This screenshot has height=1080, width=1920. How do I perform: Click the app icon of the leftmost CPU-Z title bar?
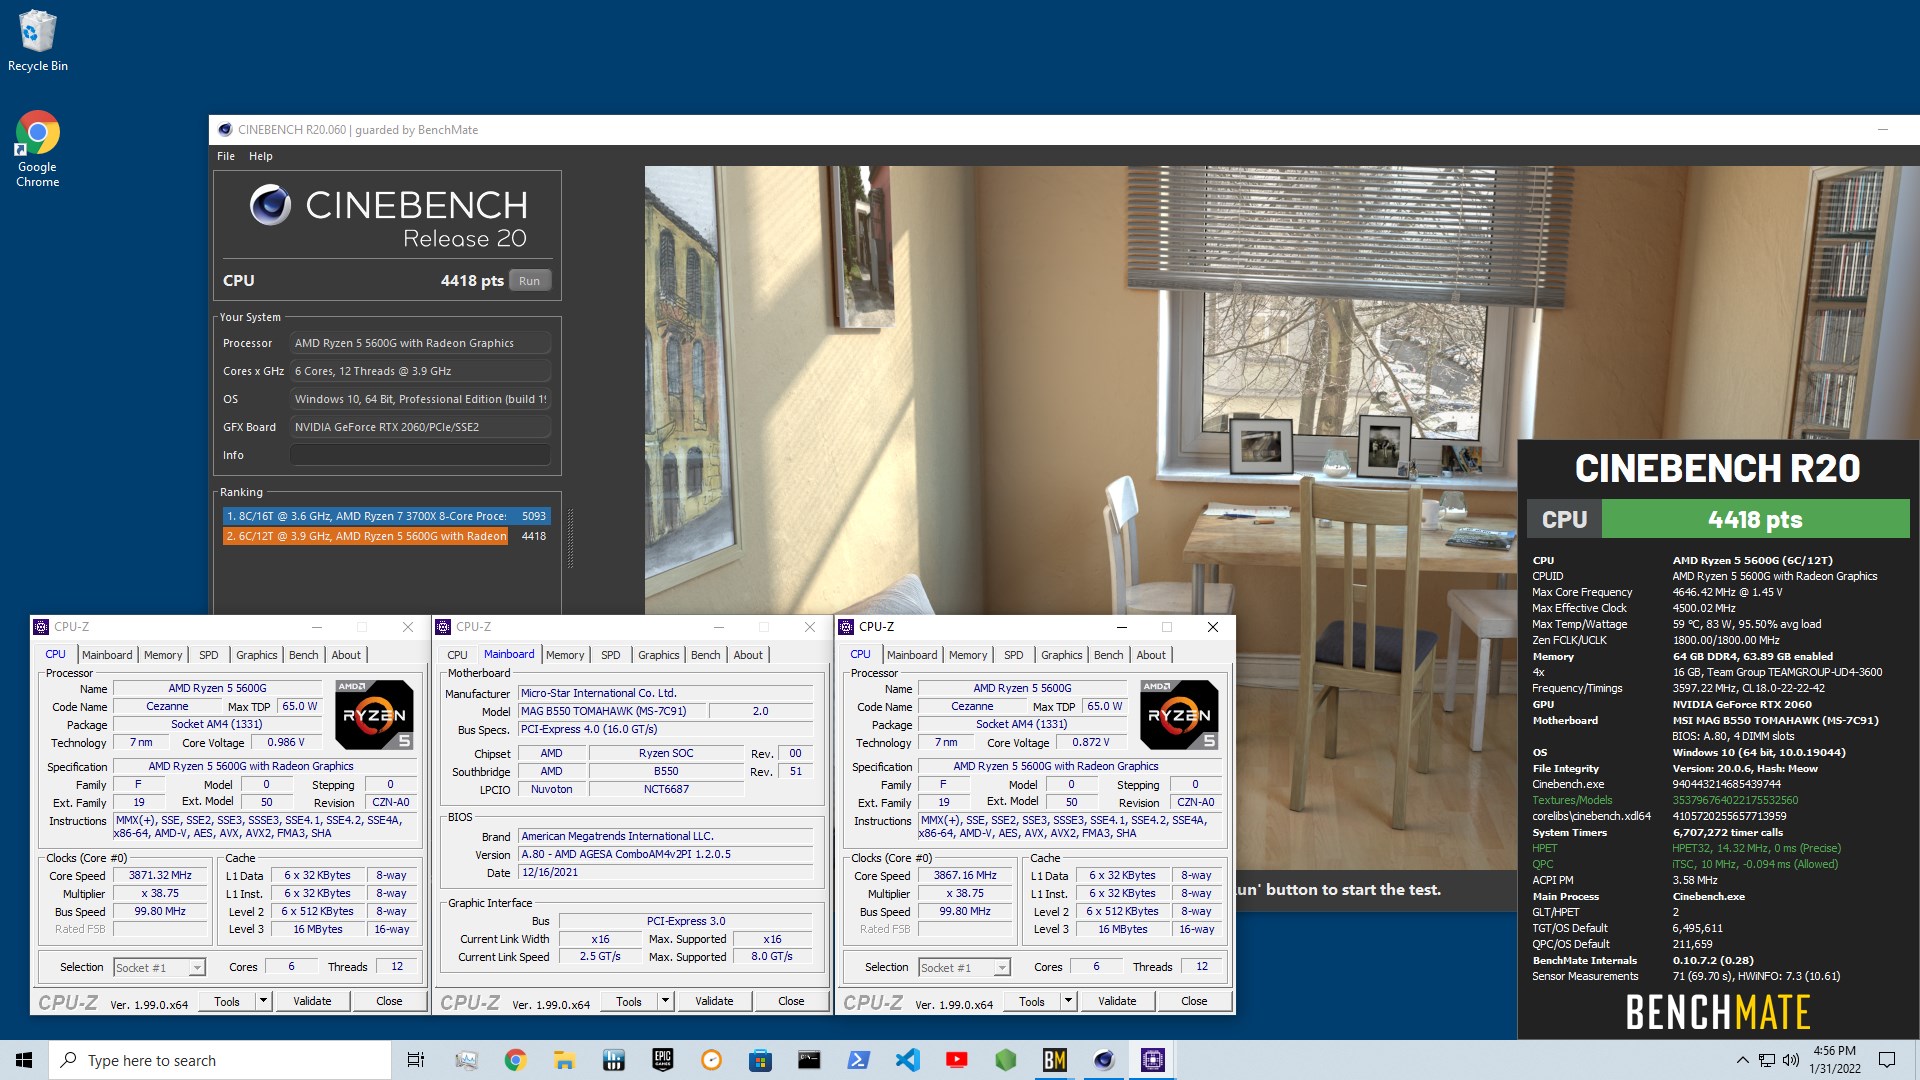pos(41,627)
